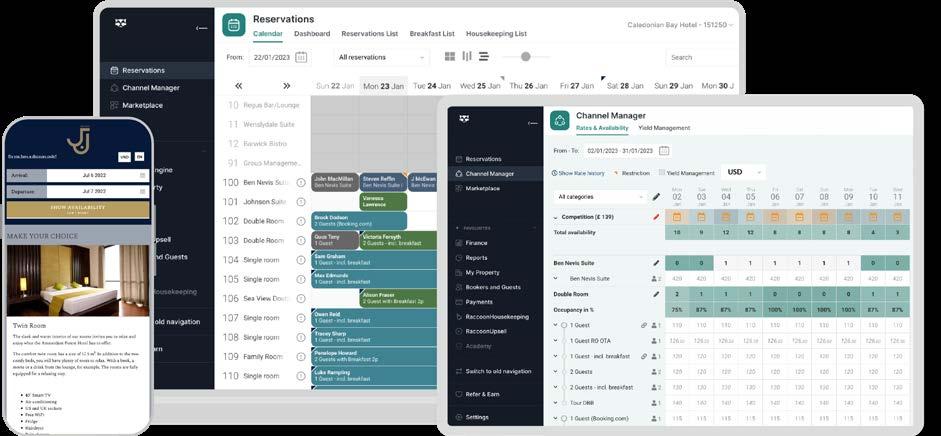
Task: Open the USD currency dropdown in Channel Manager
Action: click(x=743, y=172)
